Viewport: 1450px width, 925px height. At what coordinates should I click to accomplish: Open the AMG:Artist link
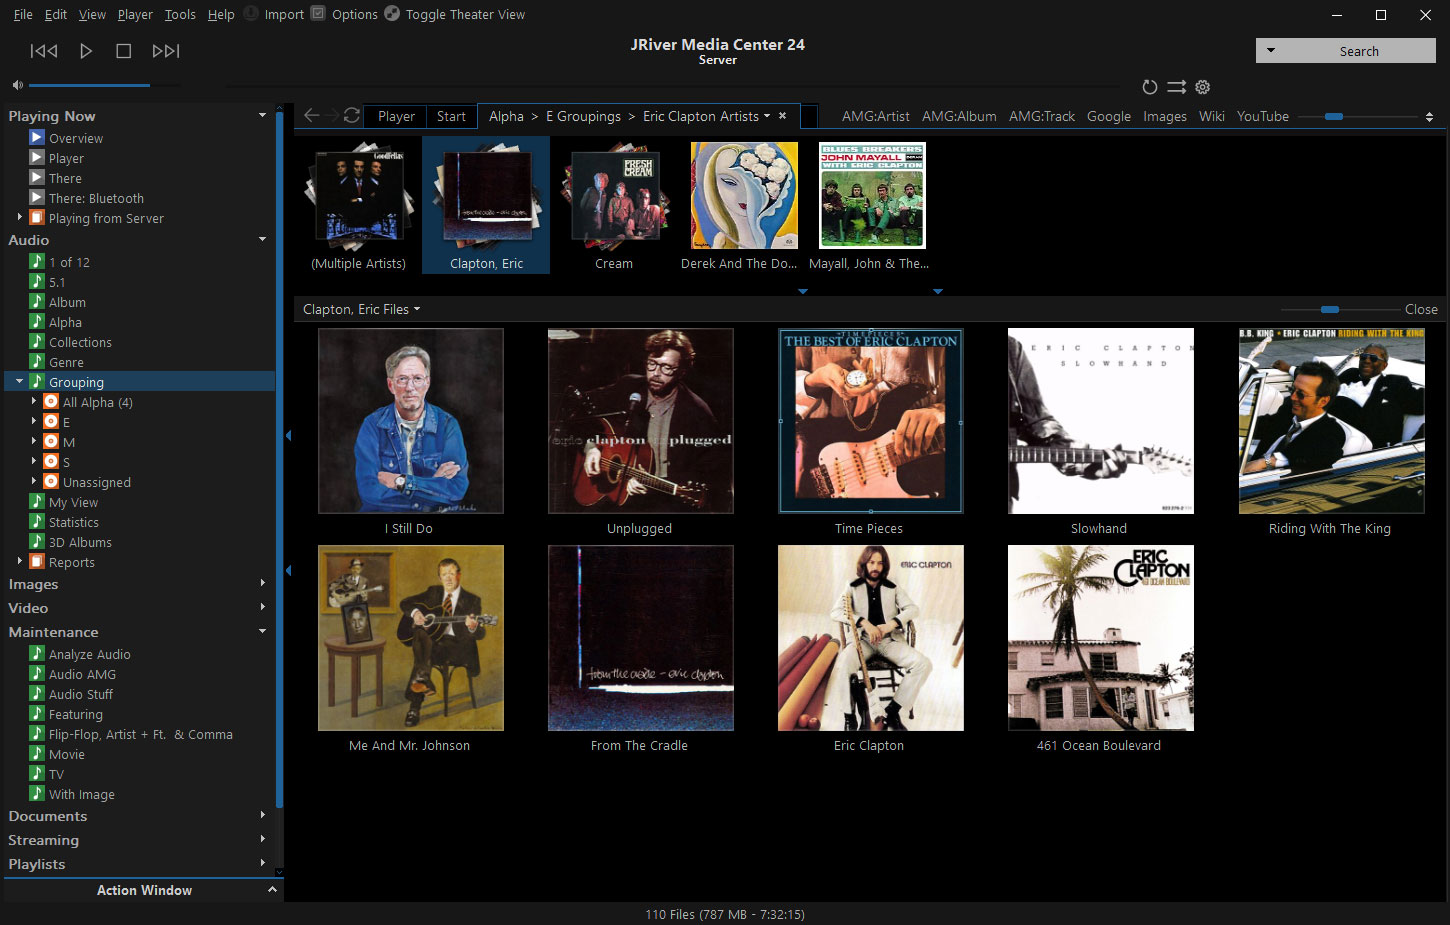[876, 116]
